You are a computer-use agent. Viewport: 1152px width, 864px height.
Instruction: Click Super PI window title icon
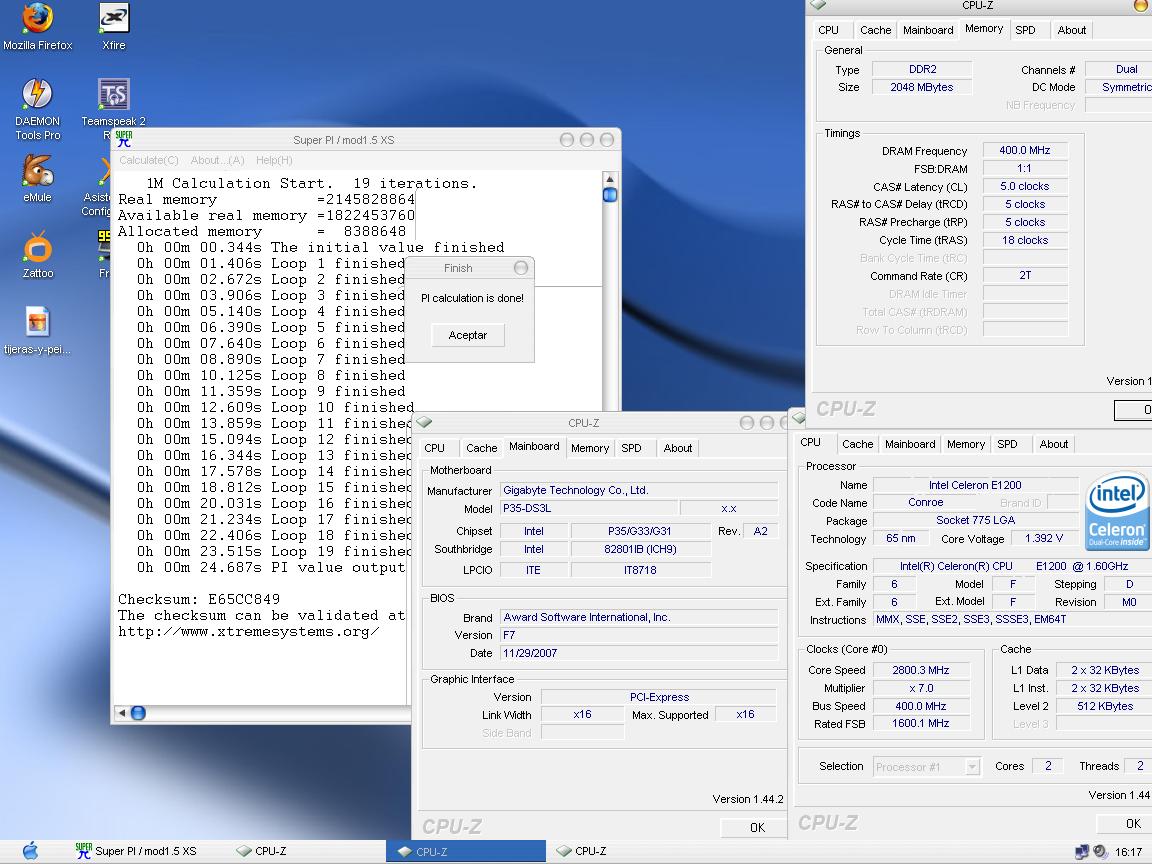point(124,139)
